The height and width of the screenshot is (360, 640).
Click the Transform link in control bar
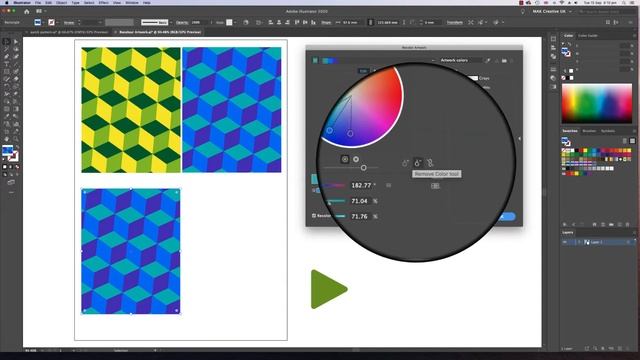(454, 22)
